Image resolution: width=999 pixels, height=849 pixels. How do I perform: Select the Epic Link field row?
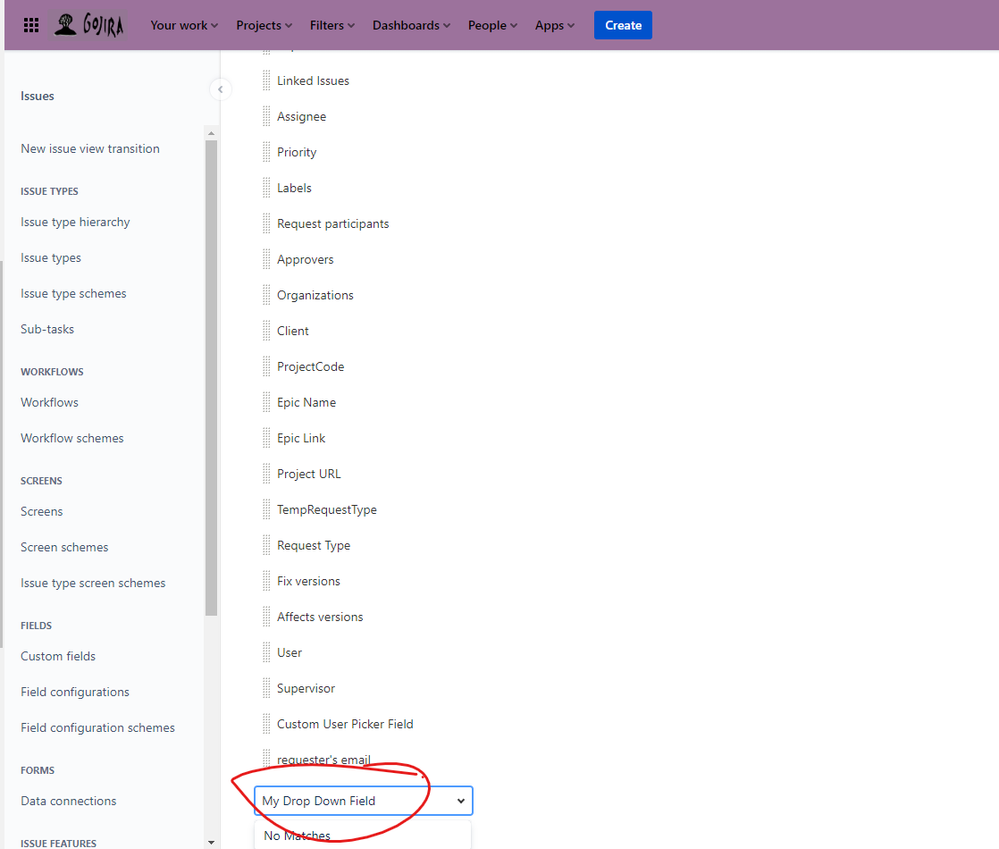[x=301, y=438]
